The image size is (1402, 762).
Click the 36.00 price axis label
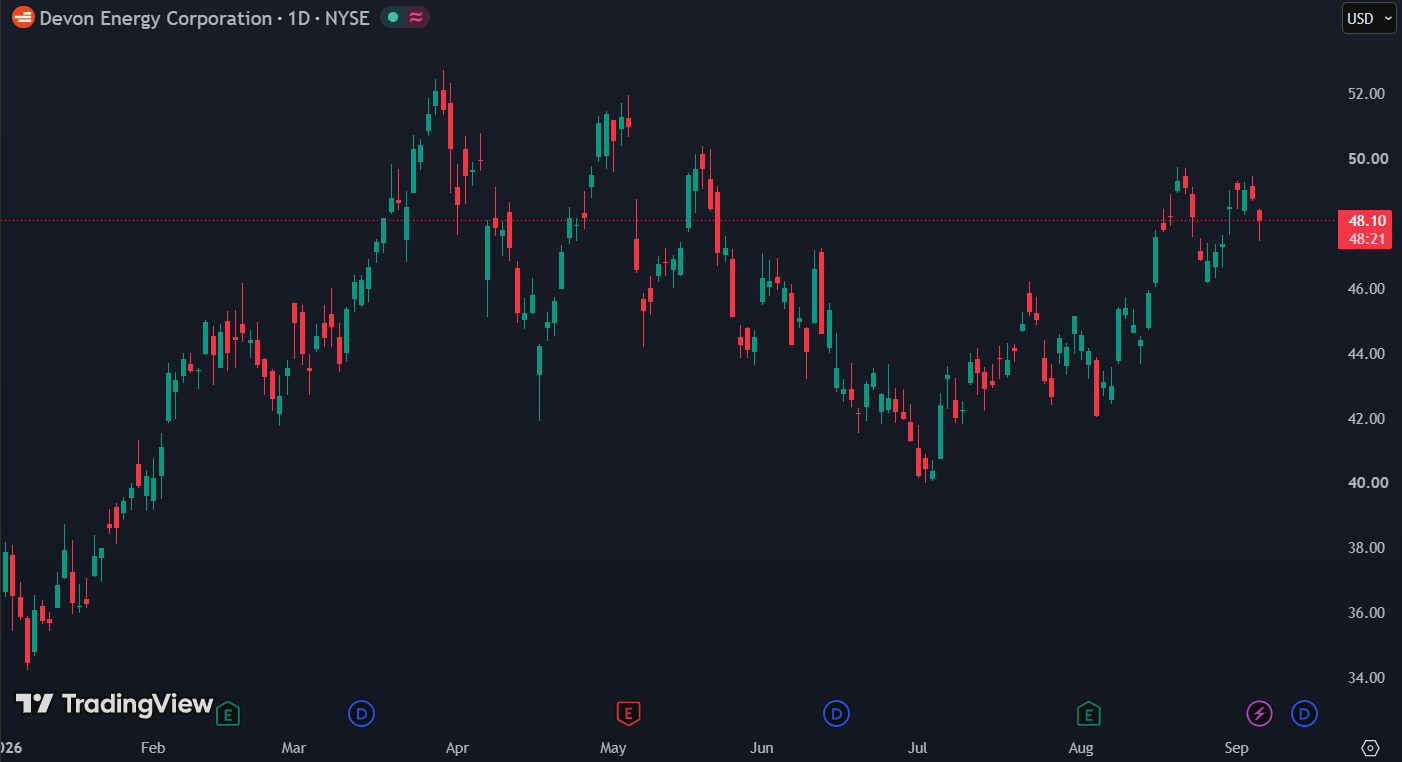coord(1366,613)
